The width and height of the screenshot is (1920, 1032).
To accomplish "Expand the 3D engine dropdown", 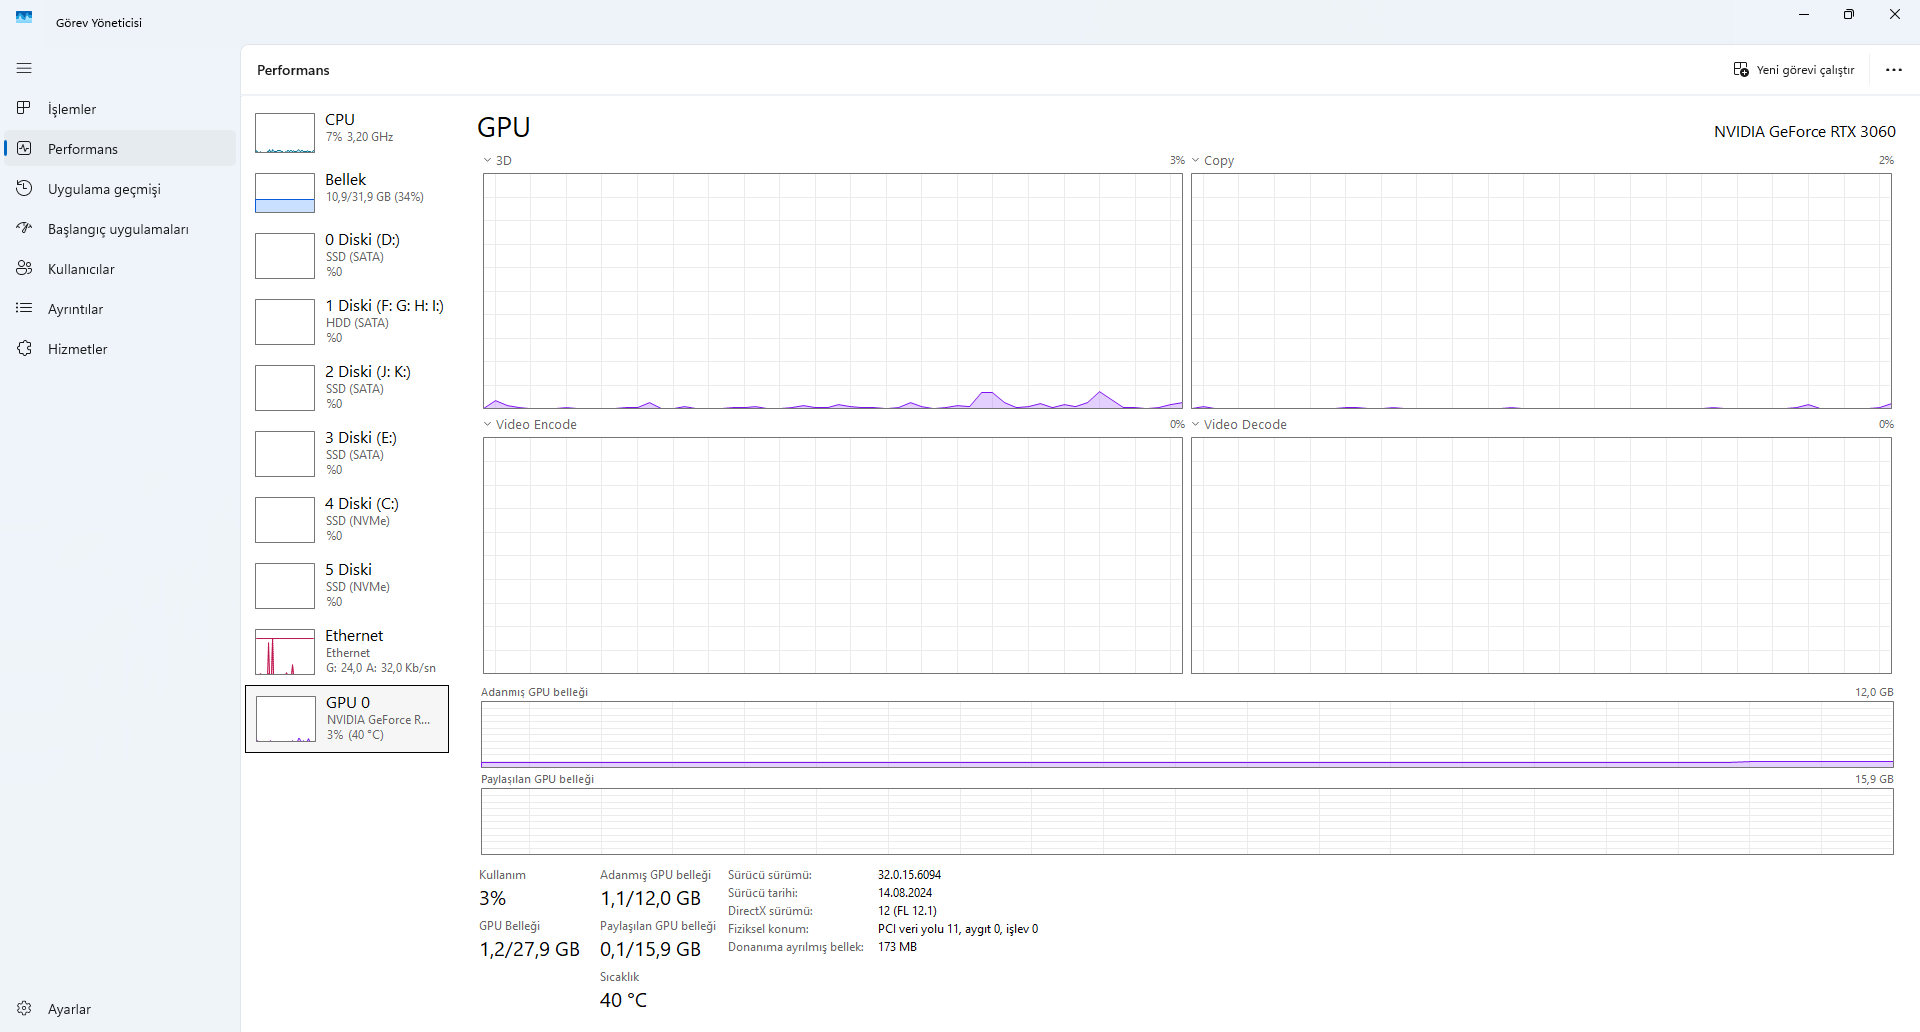I will point(488,160).
